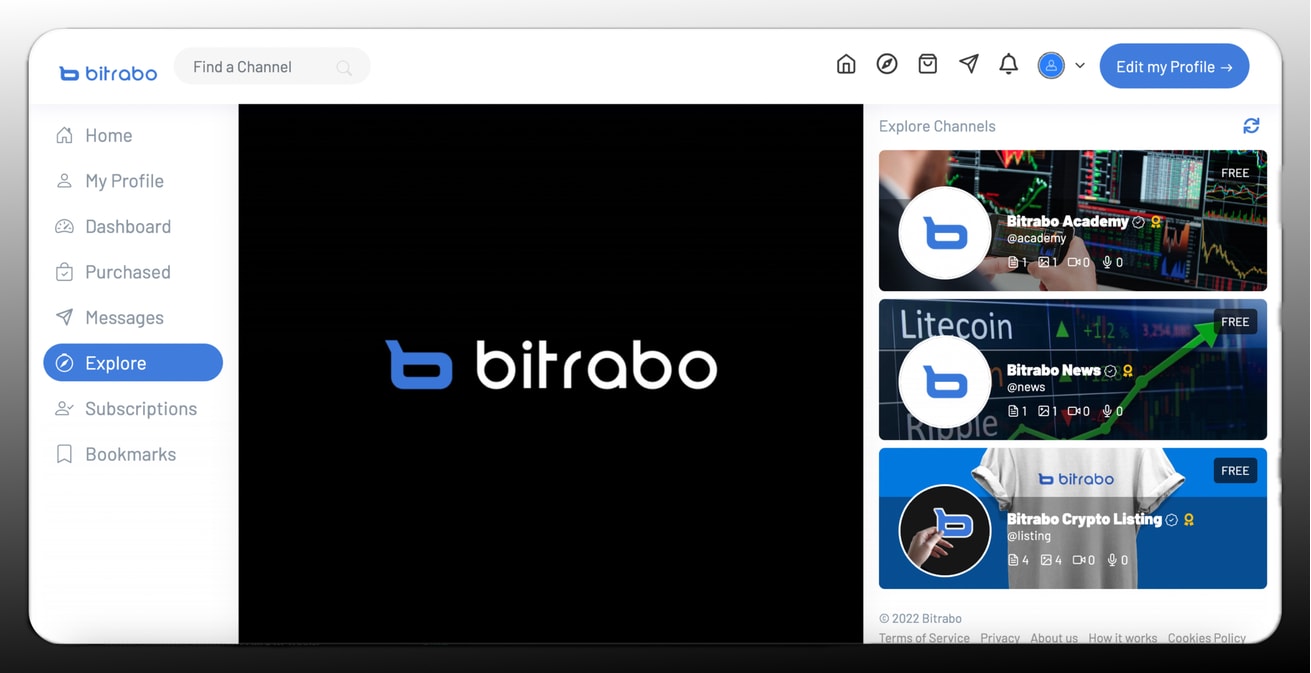
Task: Go to Bookmarks in sidebar
Action: click(130, 454)
